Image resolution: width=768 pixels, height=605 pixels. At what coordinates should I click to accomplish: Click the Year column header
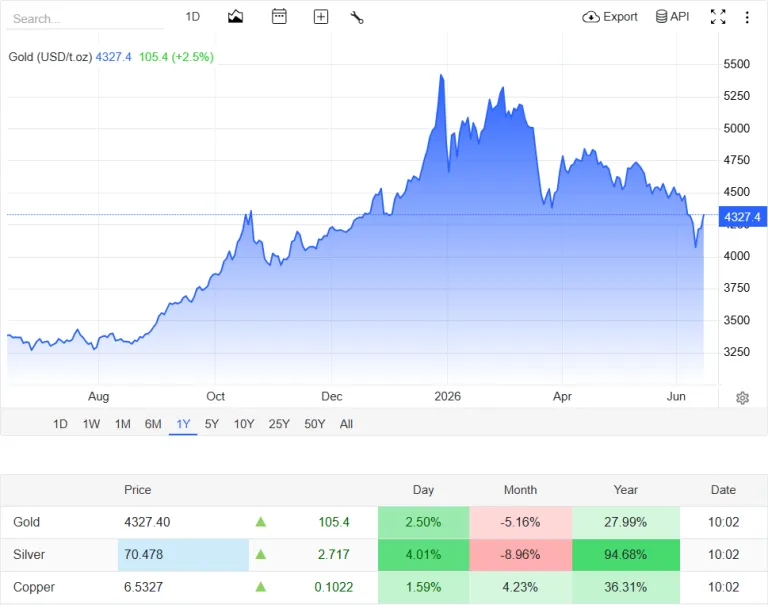[x=625, y=490]
